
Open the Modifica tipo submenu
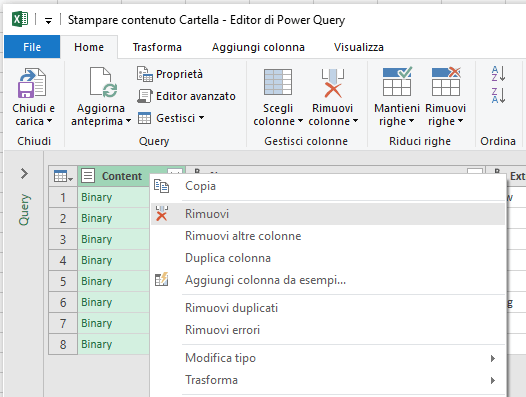pyautogui.click(x=327, y=358)
